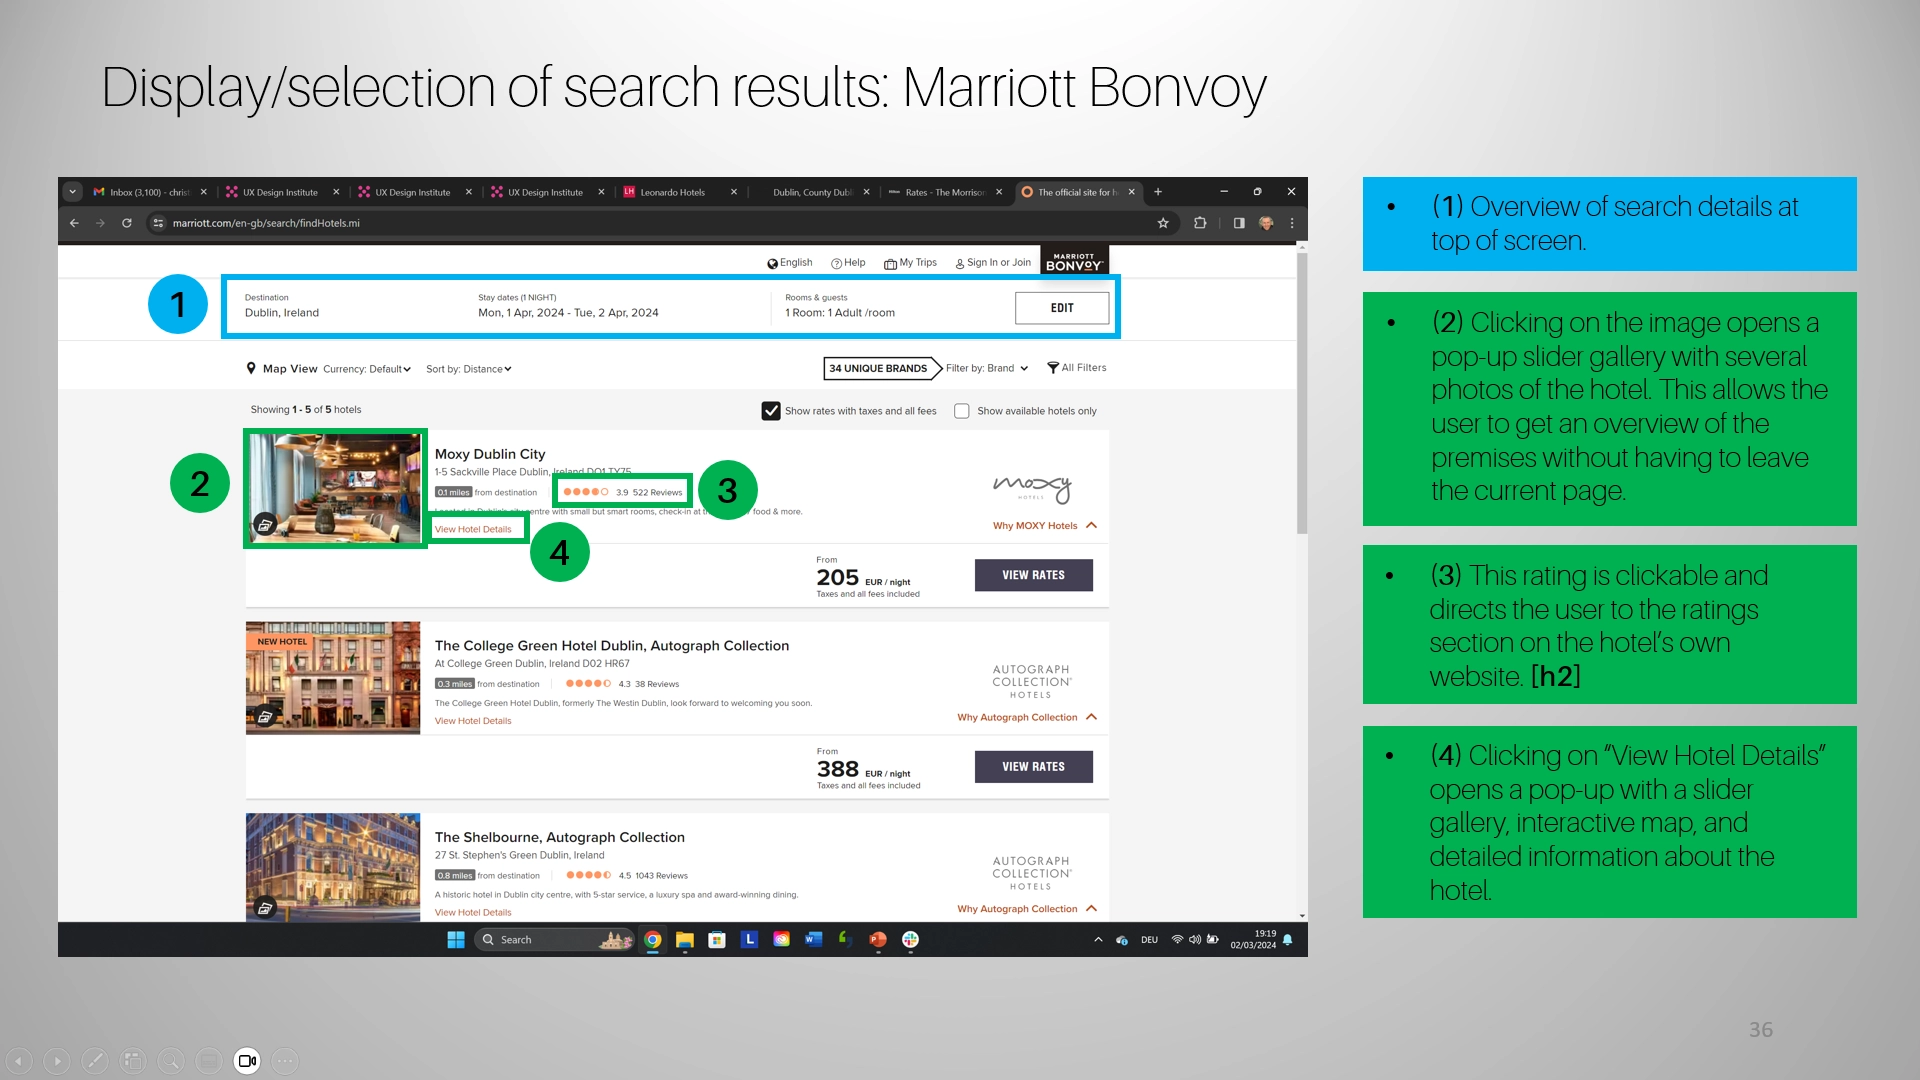Click the zoom magnifier slideshow control
Screen dimensions: 1920x1080
171,1061
